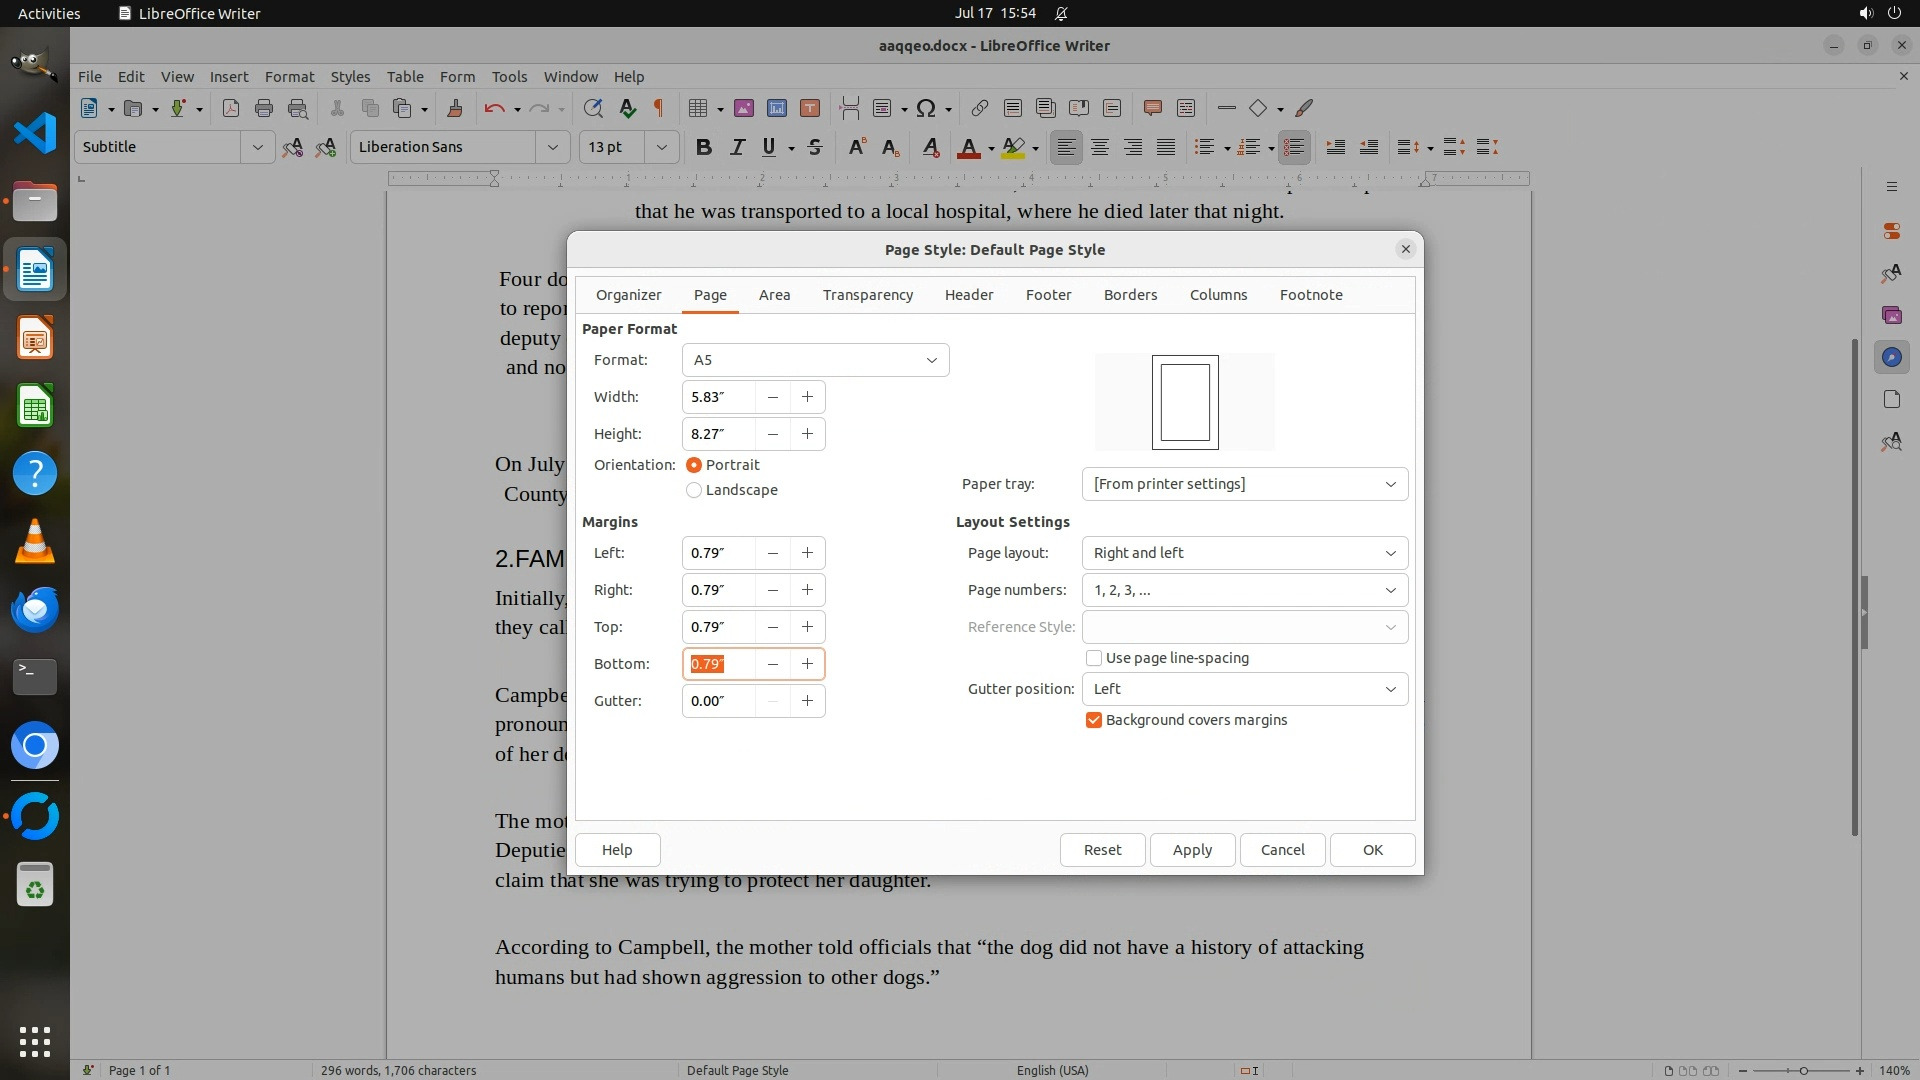Screen dimensions: 1920x1080
Task: Click the Italic formatting icon
Action: coord(737,147)
